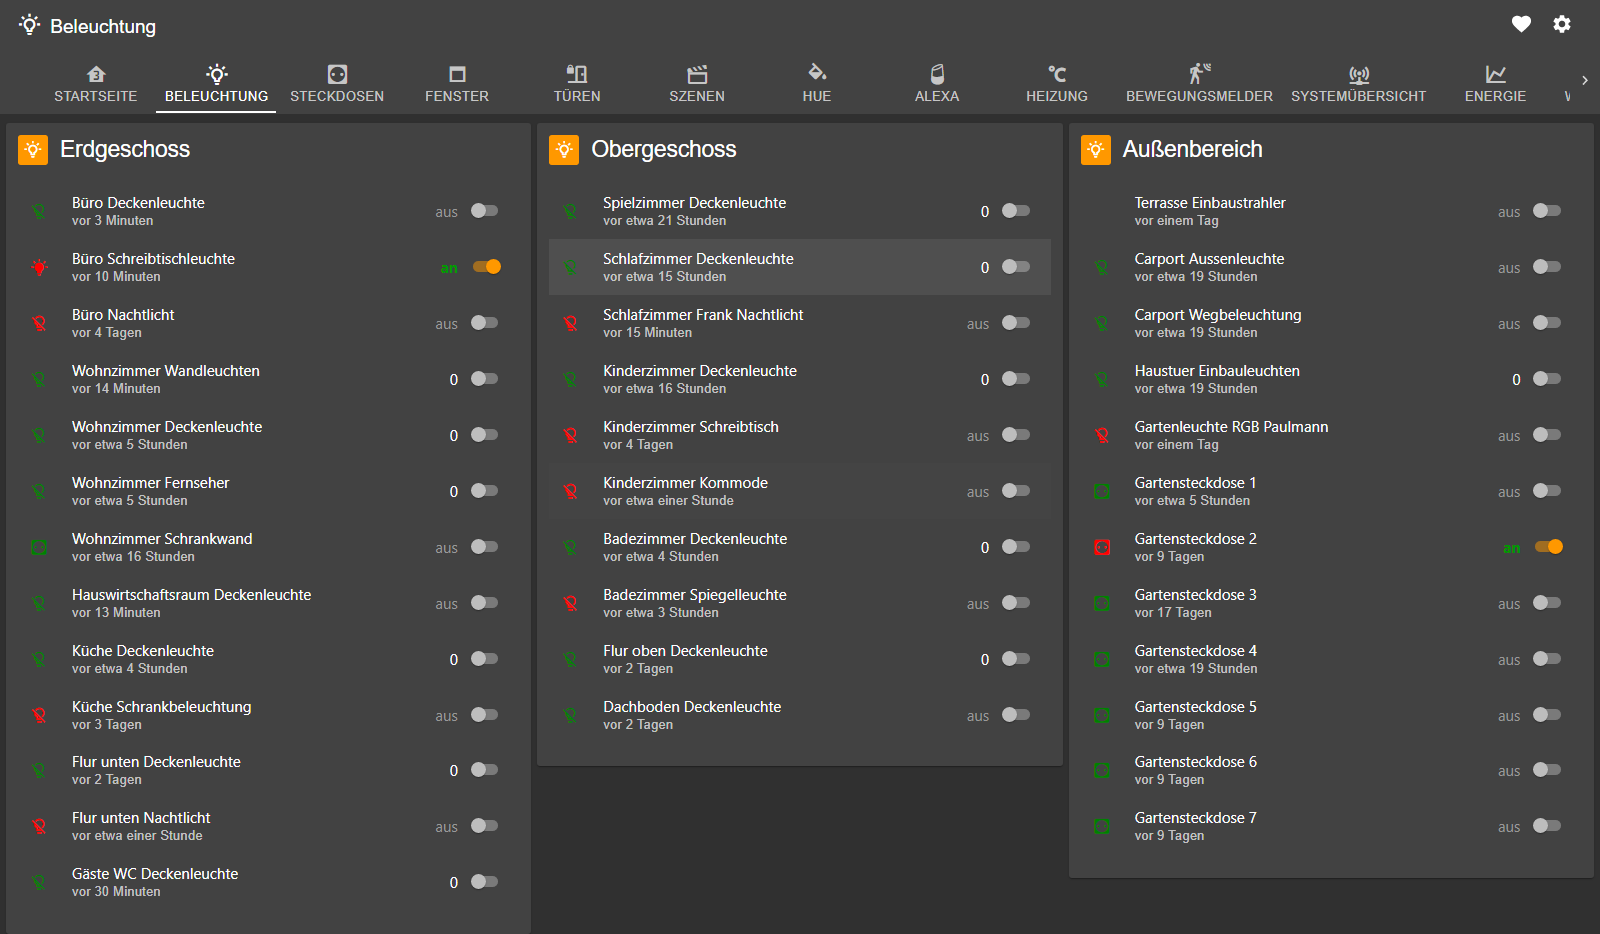Switch to the Steckdosen tab
1600x934 pixels.
(x=337, y=84)
